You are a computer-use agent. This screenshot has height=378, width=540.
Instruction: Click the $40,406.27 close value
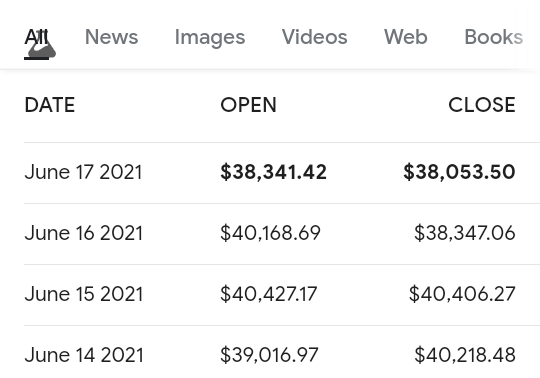tap(462, 294)
